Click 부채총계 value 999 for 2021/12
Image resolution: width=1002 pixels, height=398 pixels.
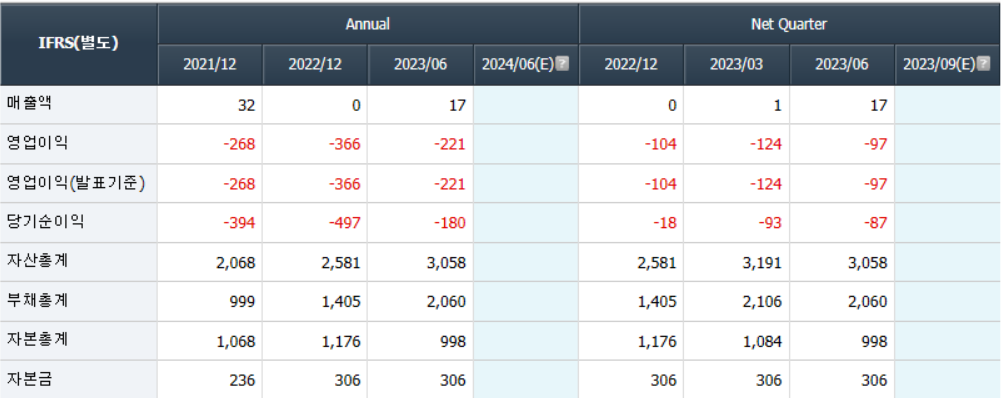[243, 303]
